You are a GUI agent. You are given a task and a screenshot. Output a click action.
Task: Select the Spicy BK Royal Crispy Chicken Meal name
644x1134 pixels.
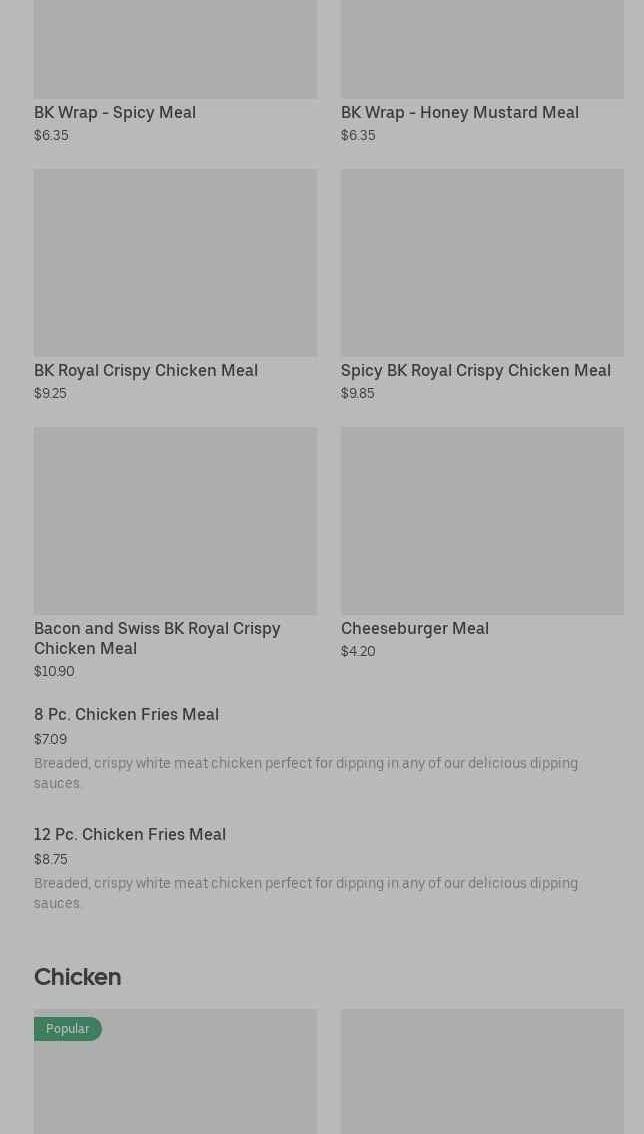[x=475, y=370]
